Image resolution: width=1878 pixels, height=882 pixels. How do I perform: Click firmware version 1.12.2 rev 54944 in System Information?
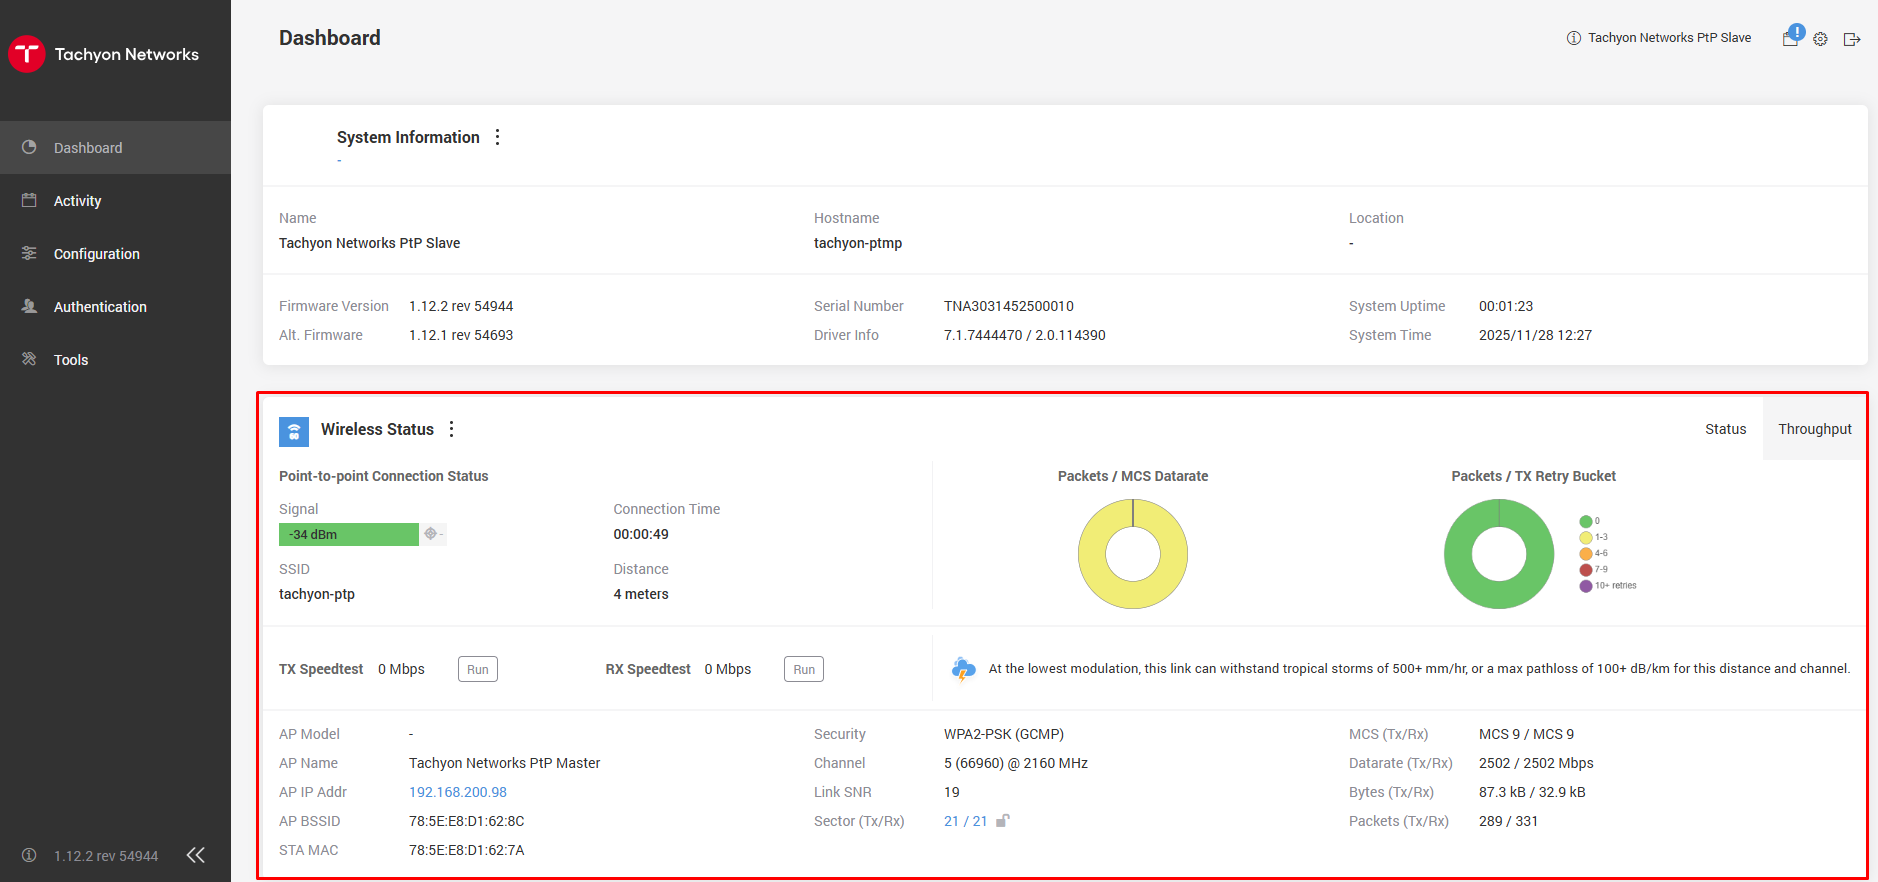[461, 306]
